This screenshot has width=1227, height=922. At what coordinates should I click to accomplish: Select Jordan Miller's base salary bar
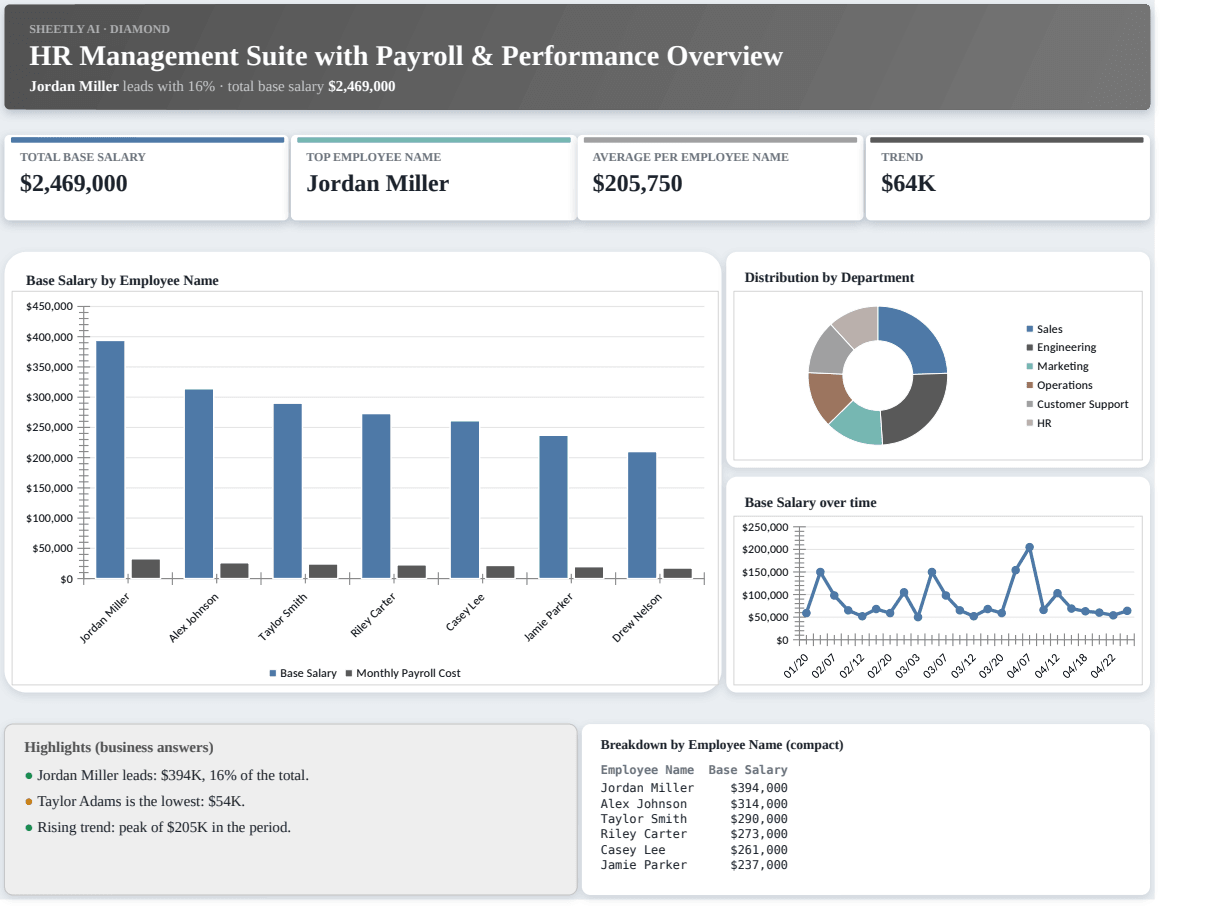tap(110, 459)
